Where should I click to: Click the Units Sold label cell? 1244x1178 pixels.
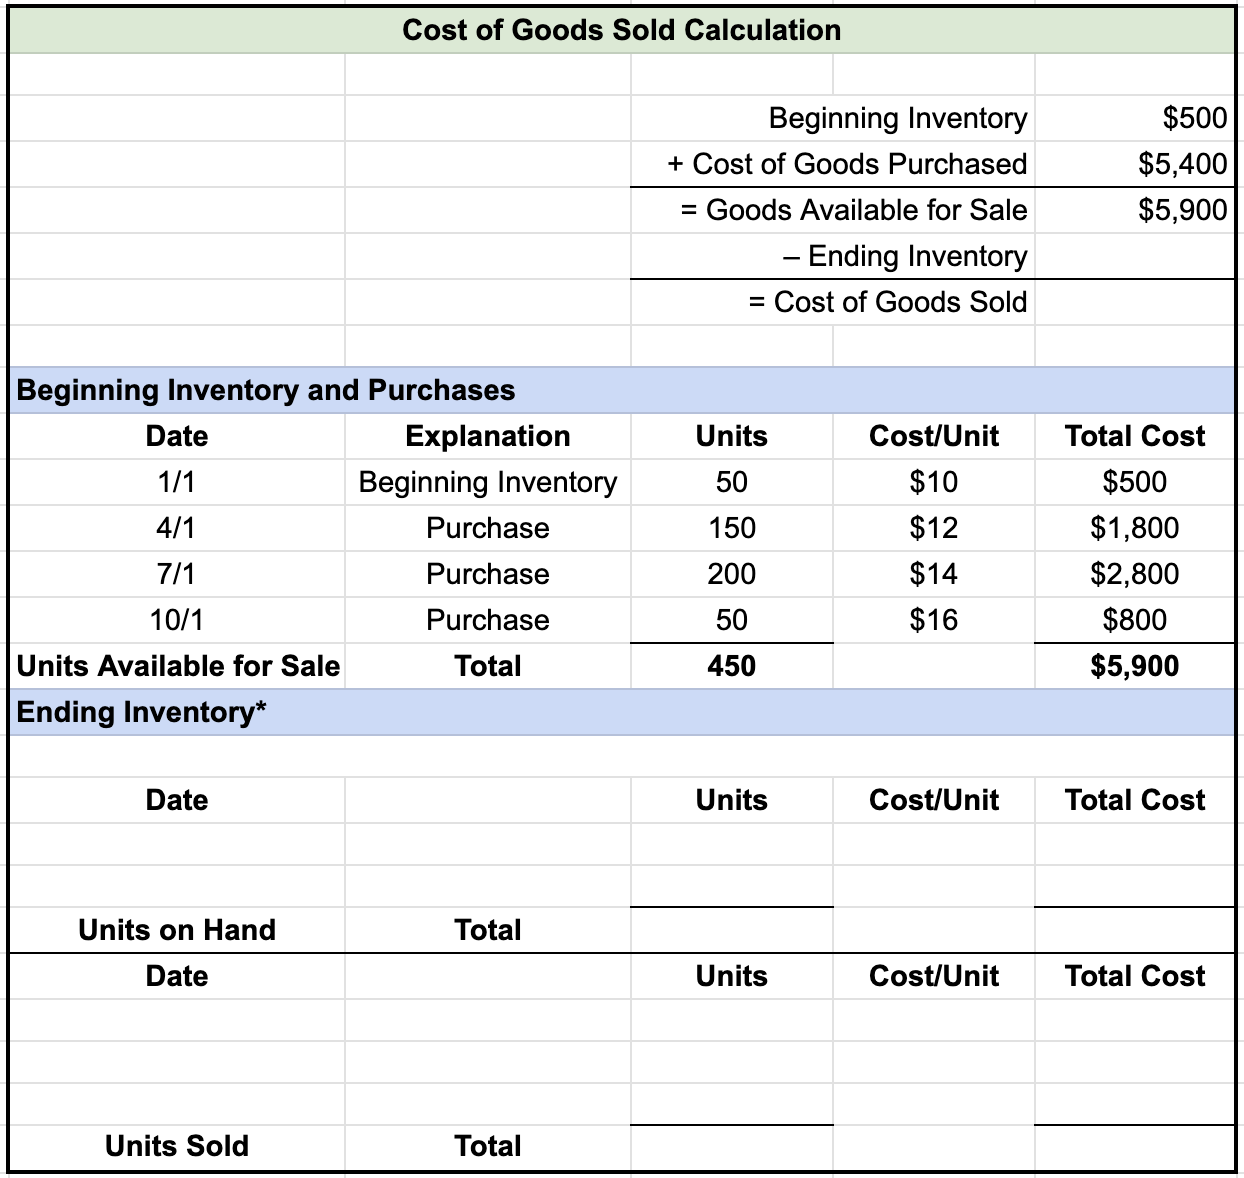pyautogui.click(x=176, y=1146)
